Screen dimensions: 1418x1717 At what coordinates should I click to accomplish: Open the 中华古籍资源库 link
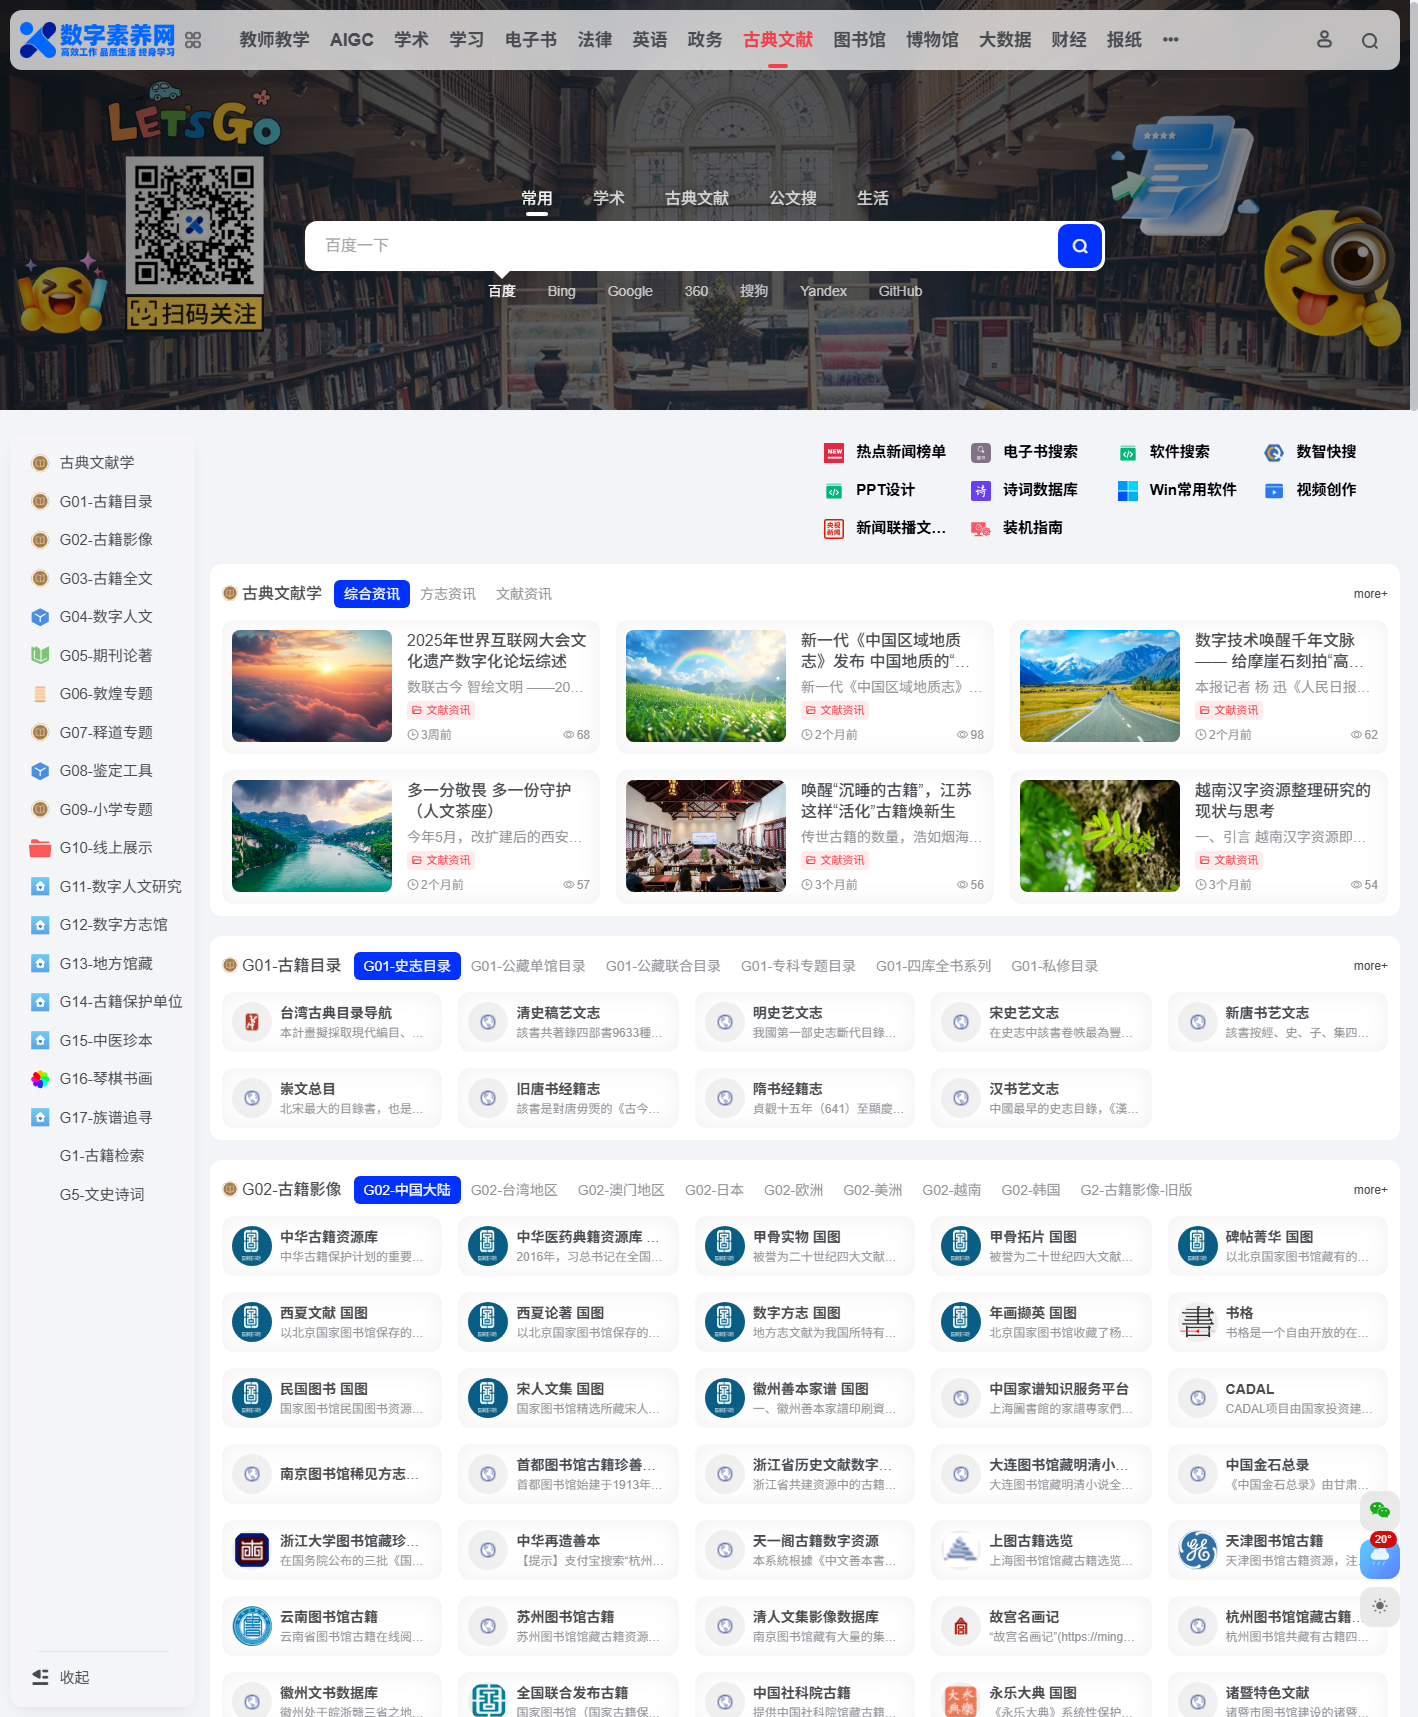click(x=331, y=1246)
